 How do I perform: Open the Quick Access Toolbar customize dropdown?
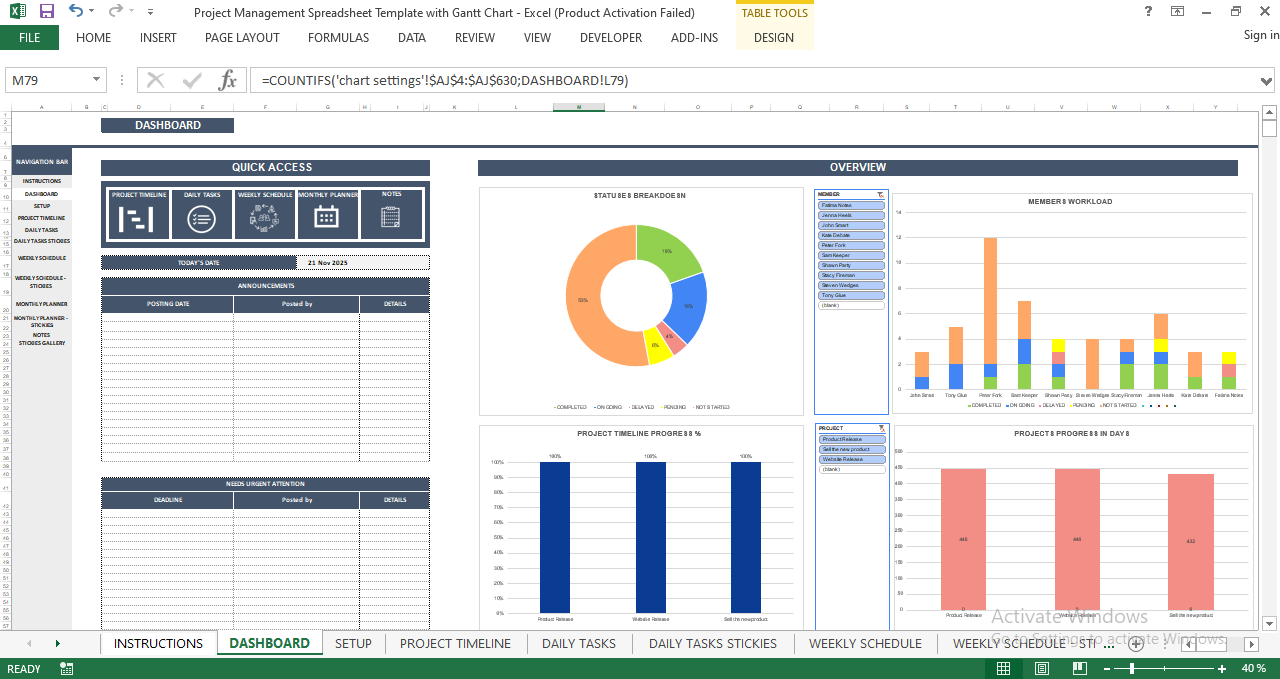click(150, 10)
